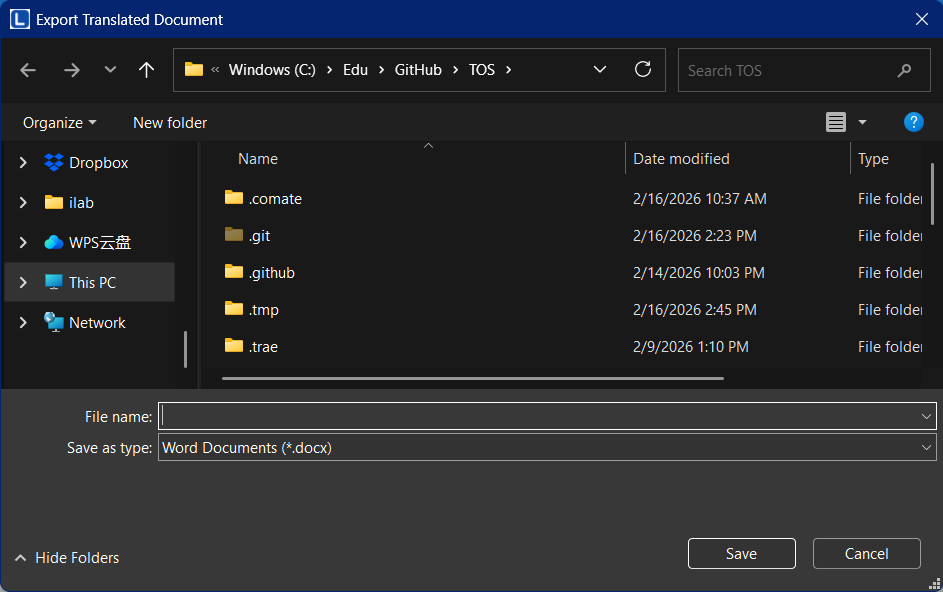Open the Save as type combo box

tap(547, 448)
